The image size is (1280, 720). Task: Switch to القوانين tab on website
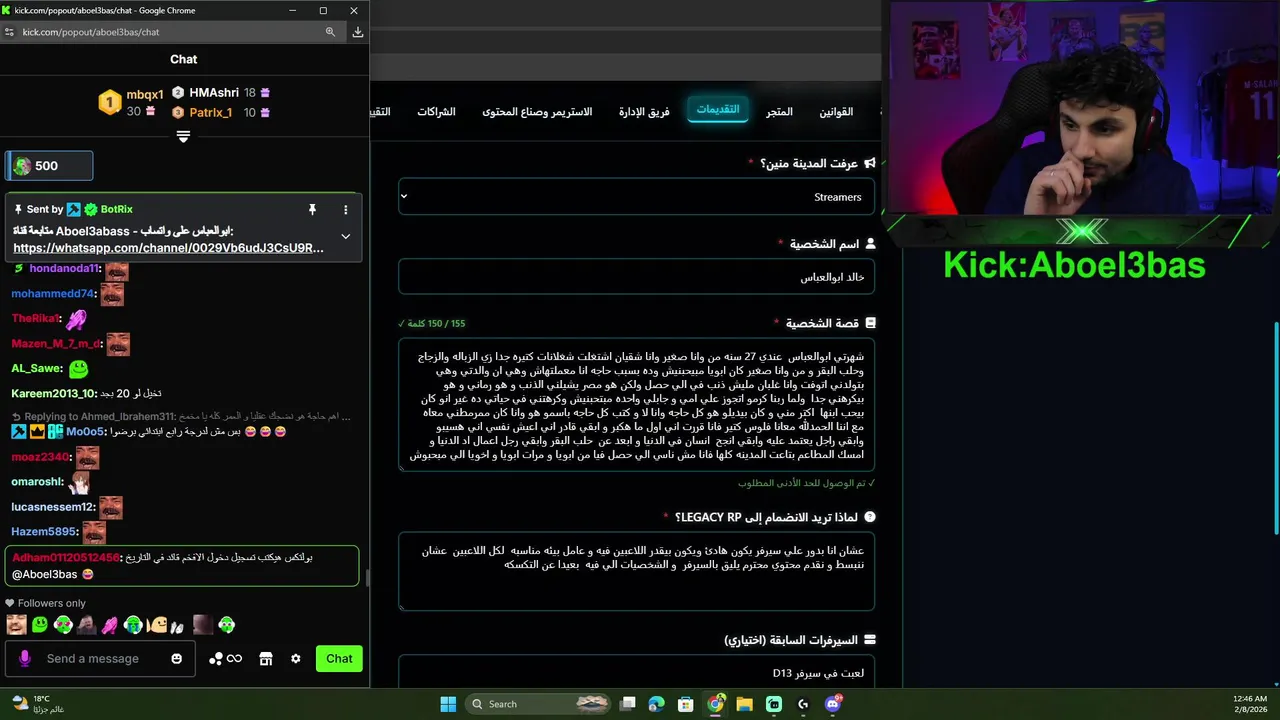836,111
